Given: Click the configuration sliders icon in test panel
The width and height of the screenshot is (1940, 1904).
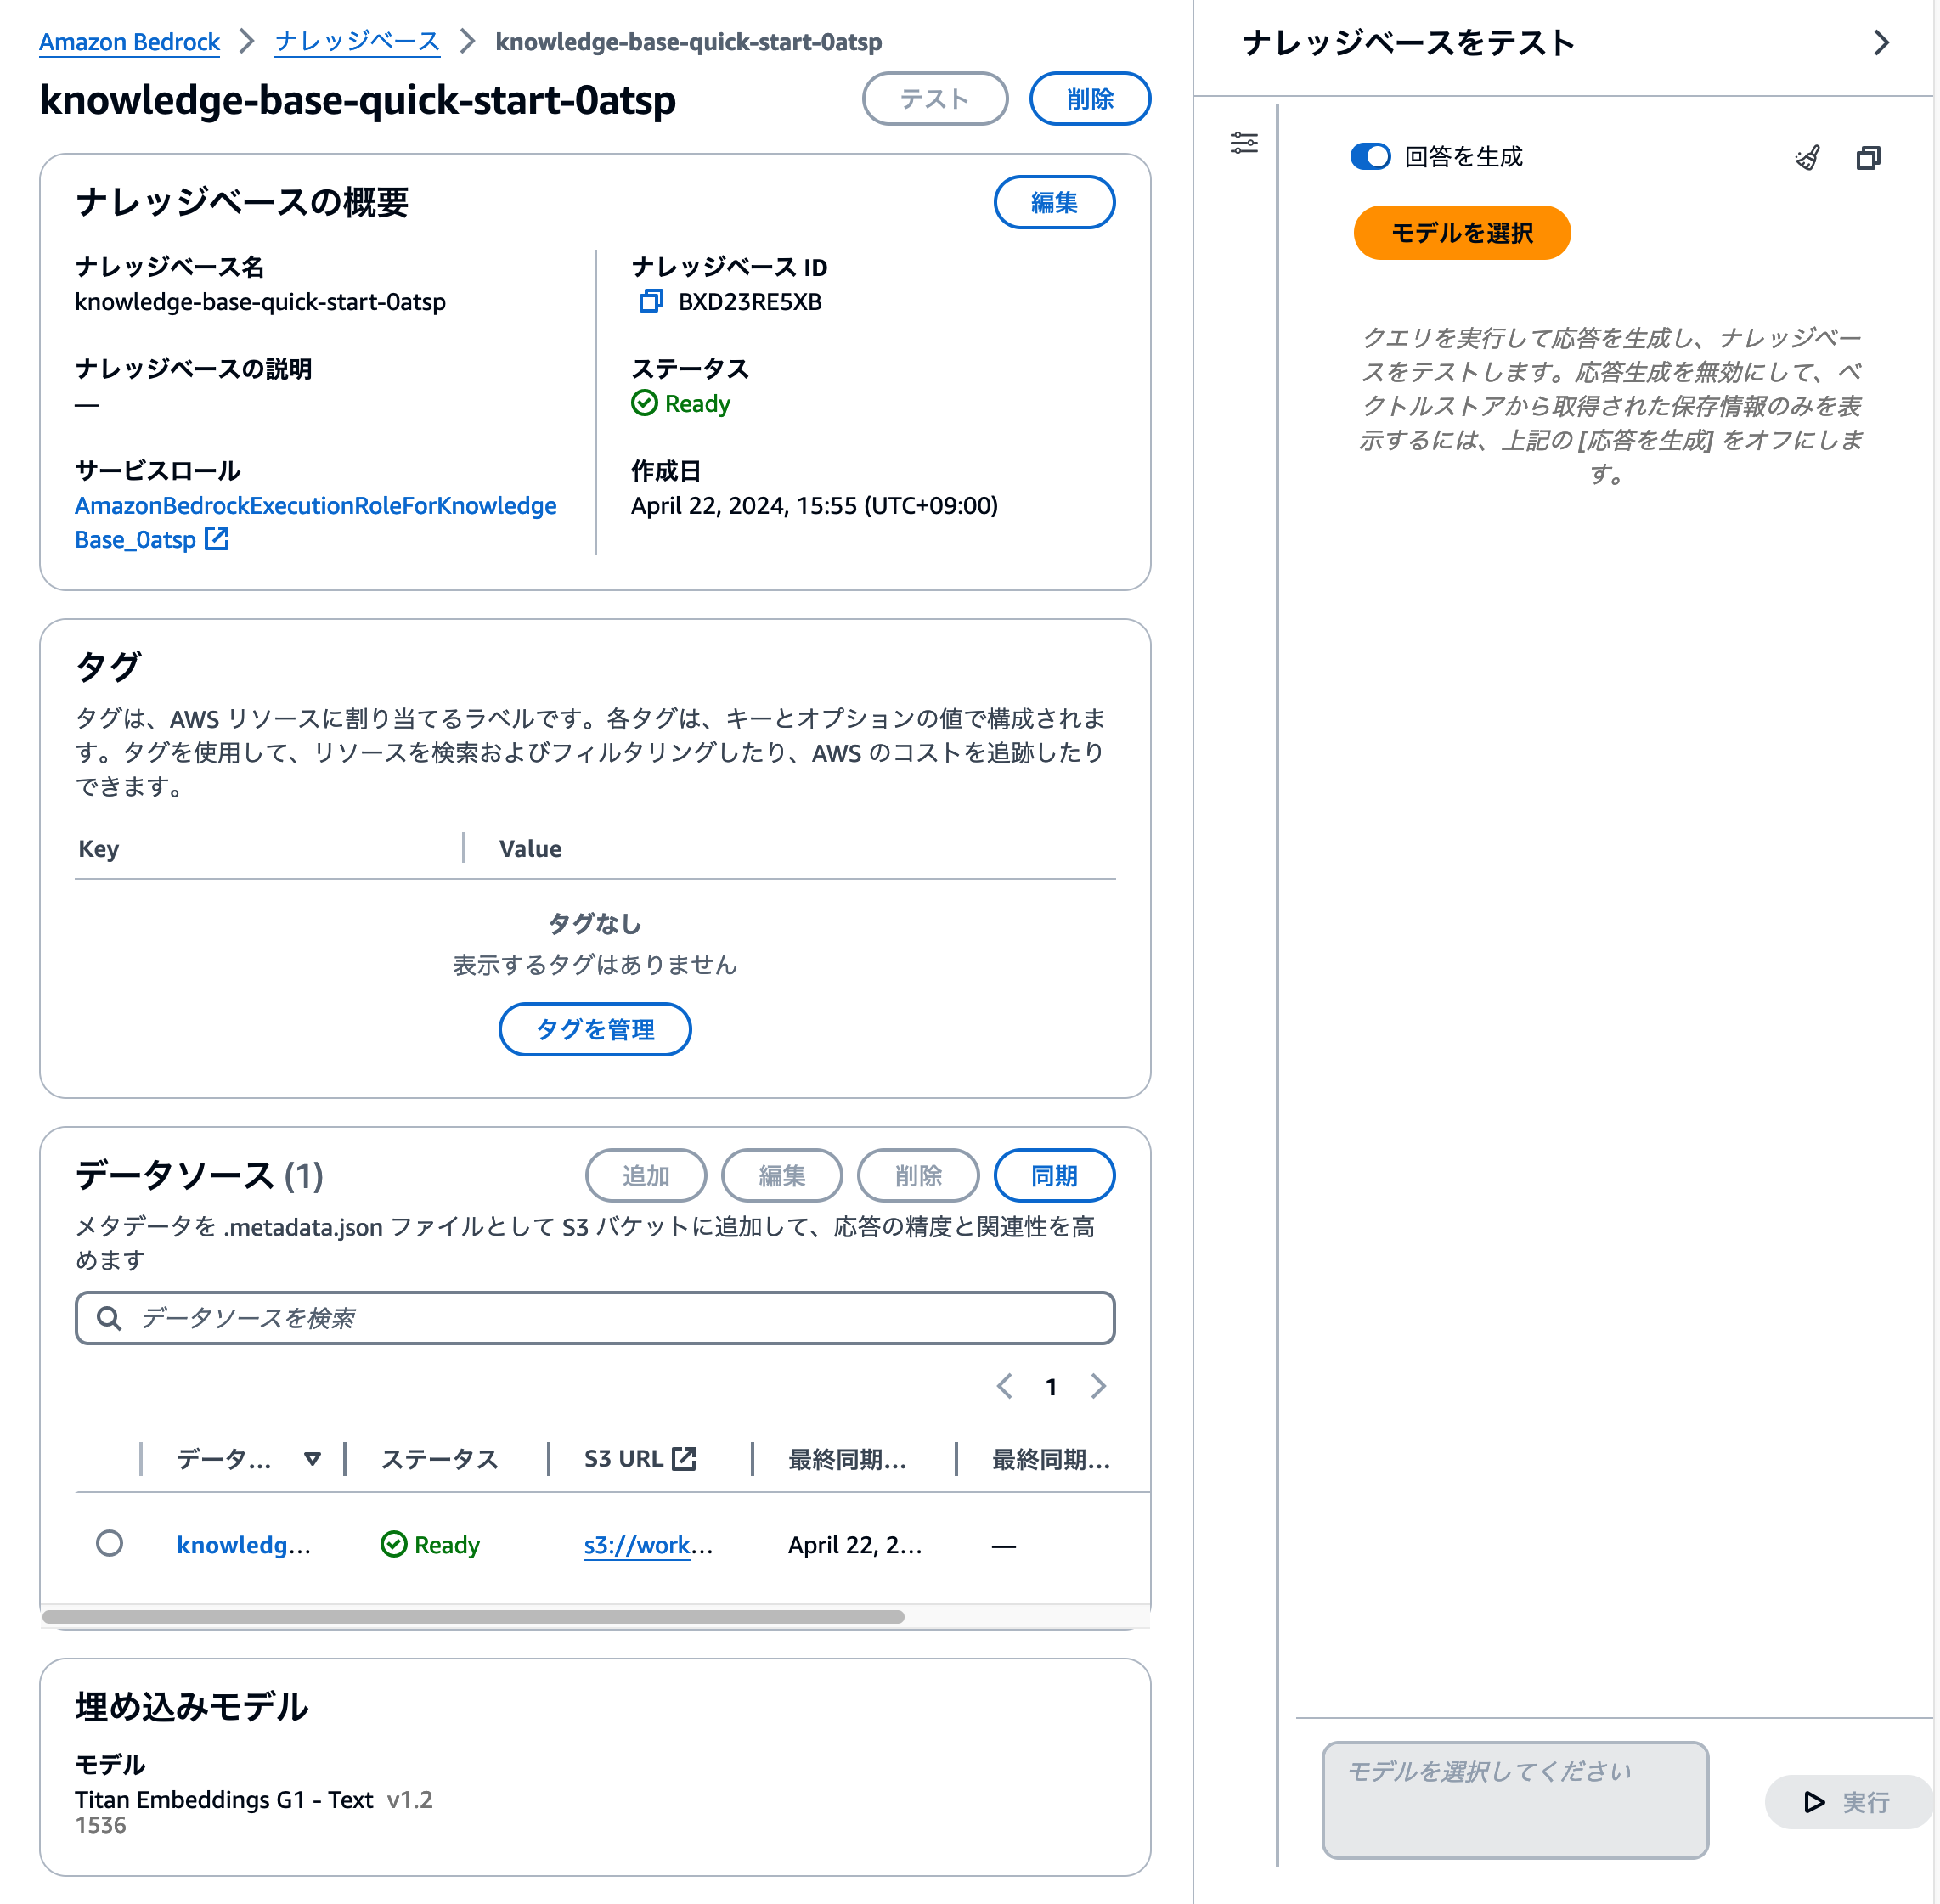Looking at the screenshot, I should click(1244, 143).
